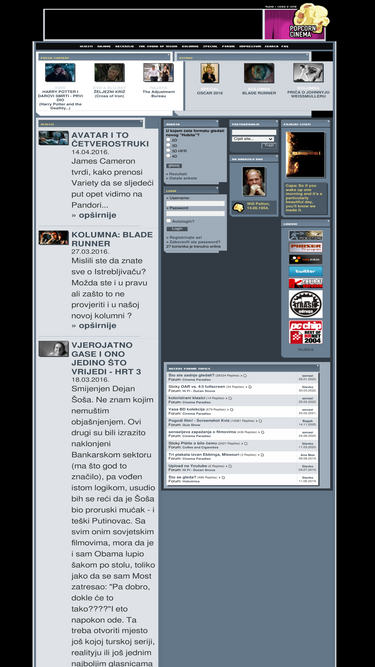Collapse the Login panel header arrow
Screen dimensions: 375x667
217,188
